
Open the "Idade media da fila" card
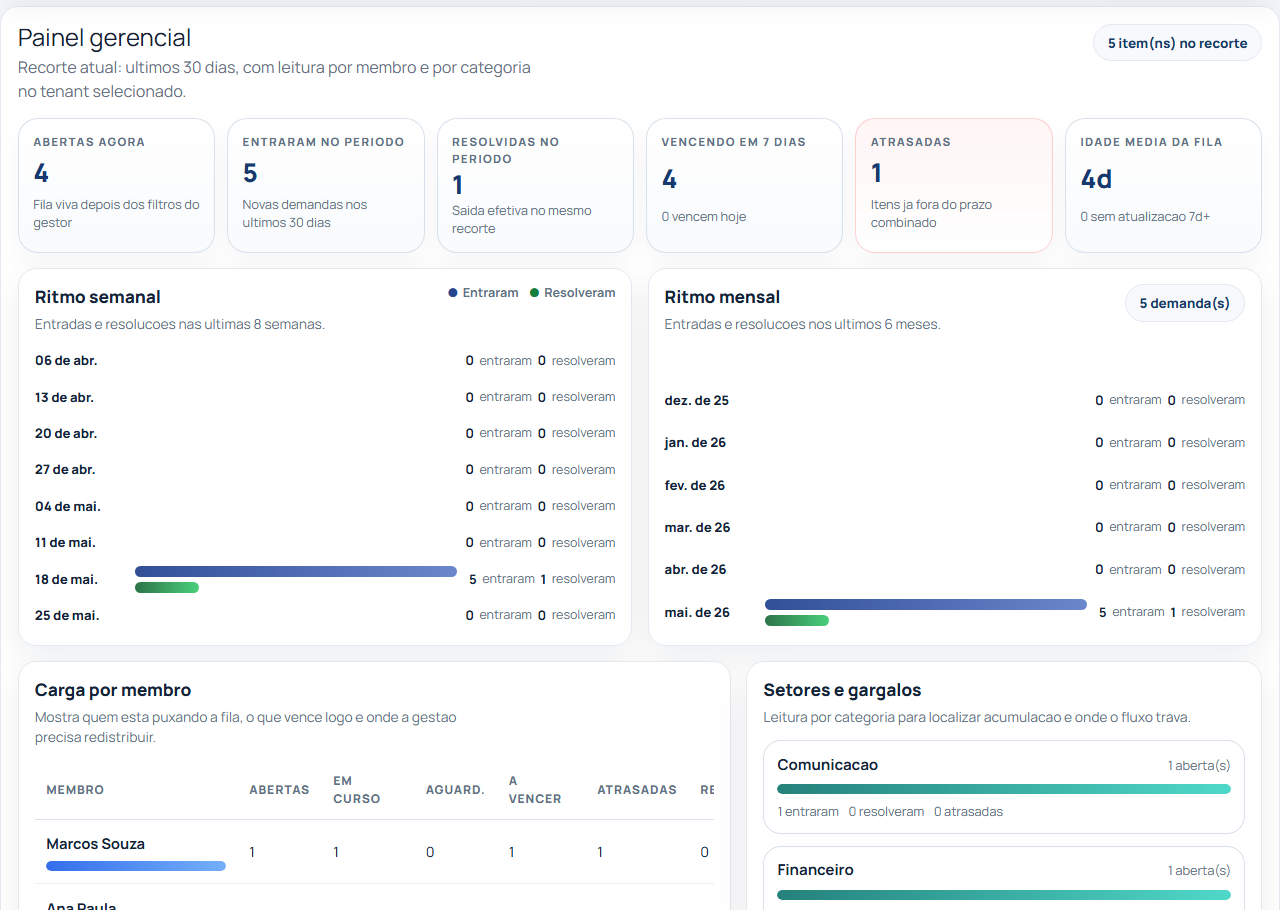[1163, 185]
